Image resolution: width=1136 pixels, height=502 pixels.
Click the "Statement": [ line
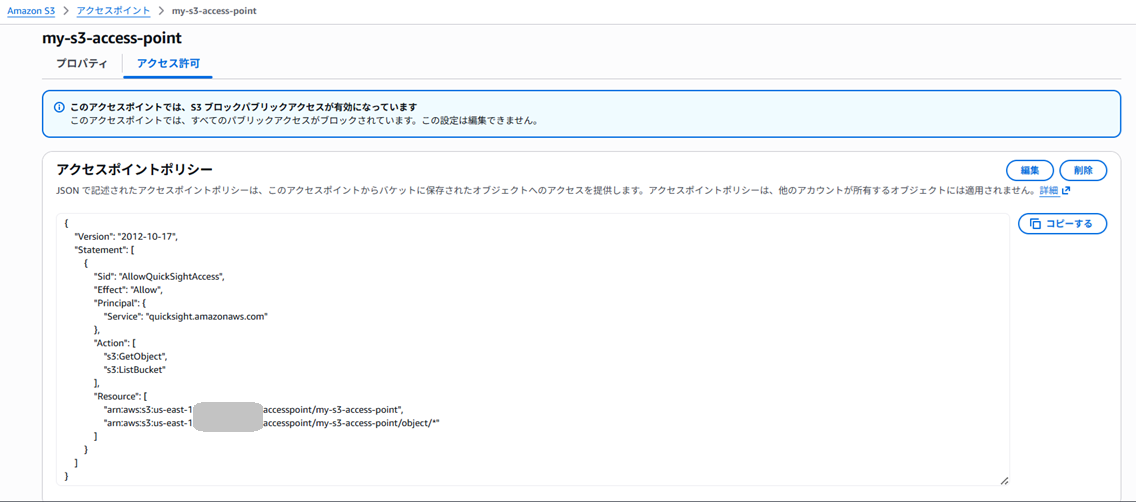(x=104, y=250)
